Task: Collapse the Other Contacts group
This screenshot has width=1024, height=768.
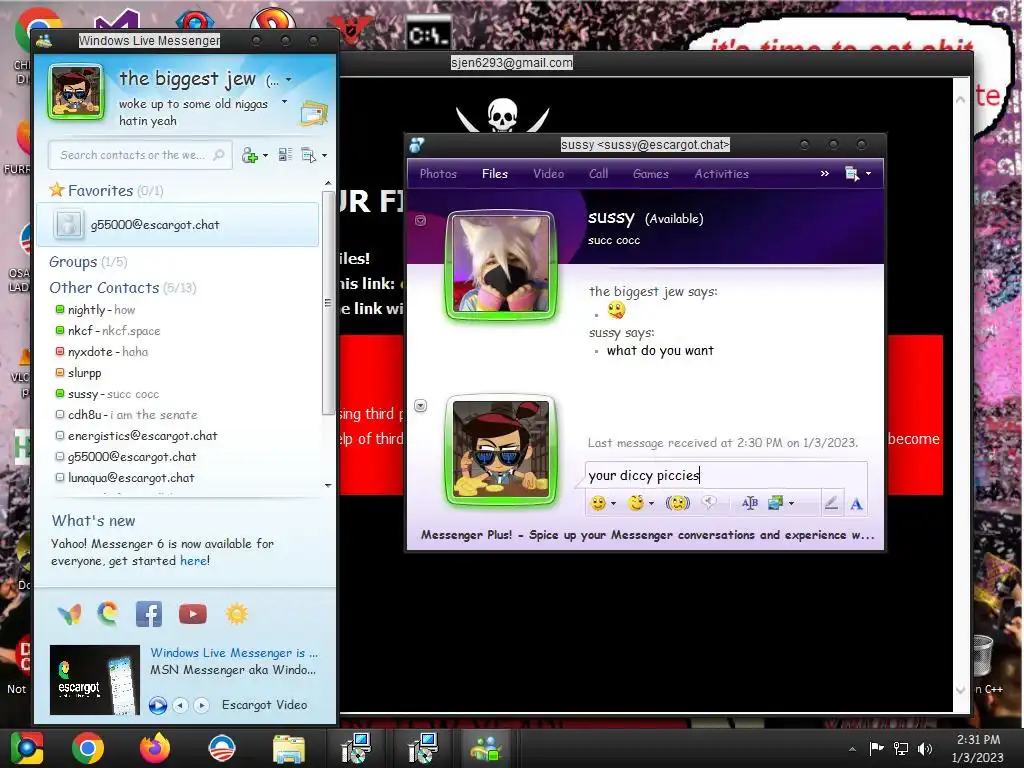Action: [x=123, y=288]
